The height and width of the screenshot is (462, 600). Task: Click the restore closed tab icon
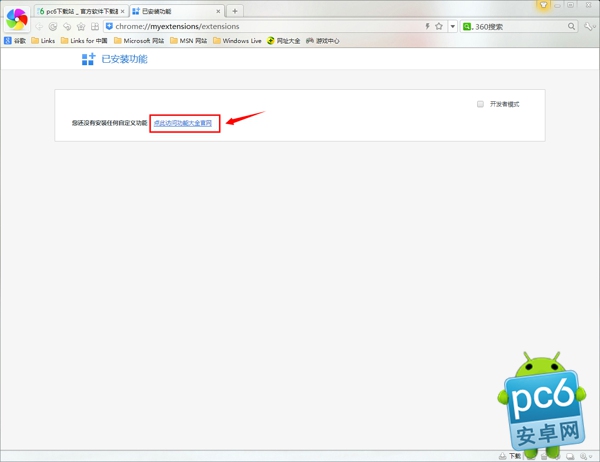pos(67,26)
